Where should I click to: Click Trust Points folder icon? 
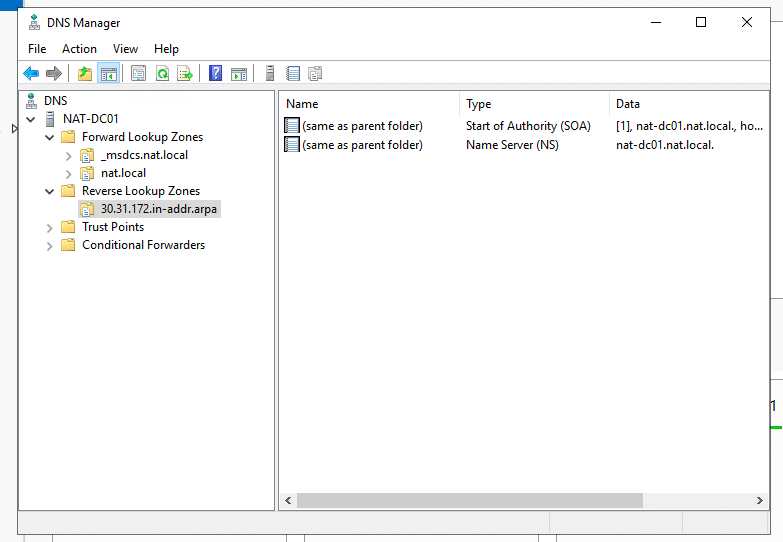coord(68,227)
